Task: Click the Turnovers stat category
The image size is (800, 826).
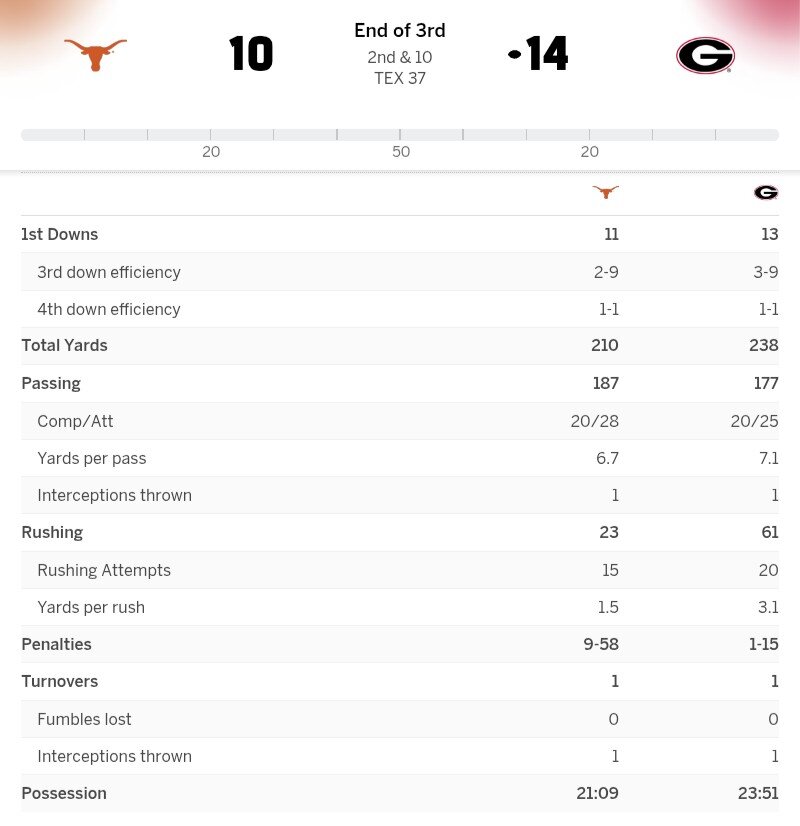Action: pyautogui.click(x=59, y=681)
